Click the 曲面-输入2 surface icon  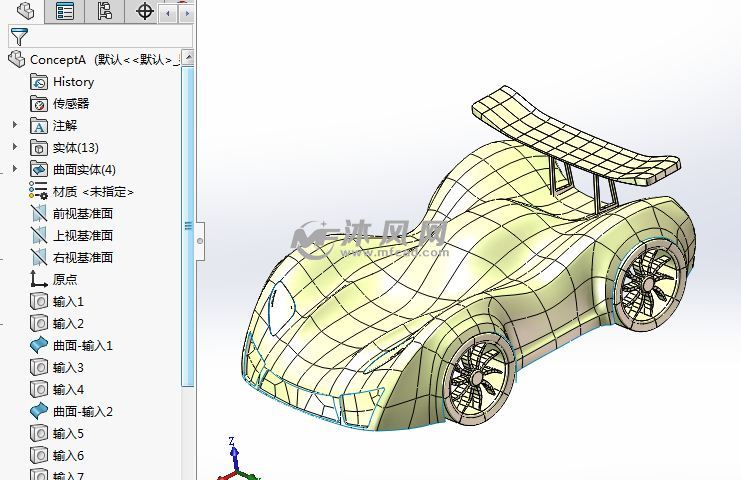click(39, 411)
